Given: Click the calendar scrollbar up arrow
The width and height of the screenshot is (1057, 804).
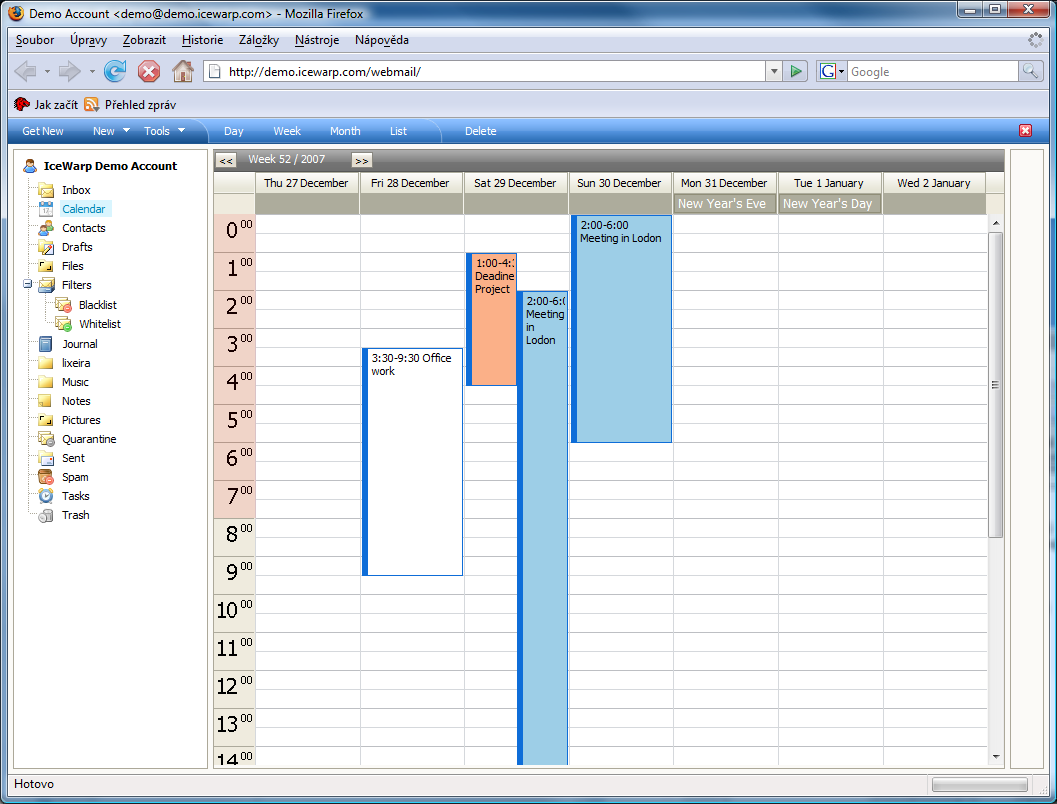Looking at the screenshot, I should 996,223.
